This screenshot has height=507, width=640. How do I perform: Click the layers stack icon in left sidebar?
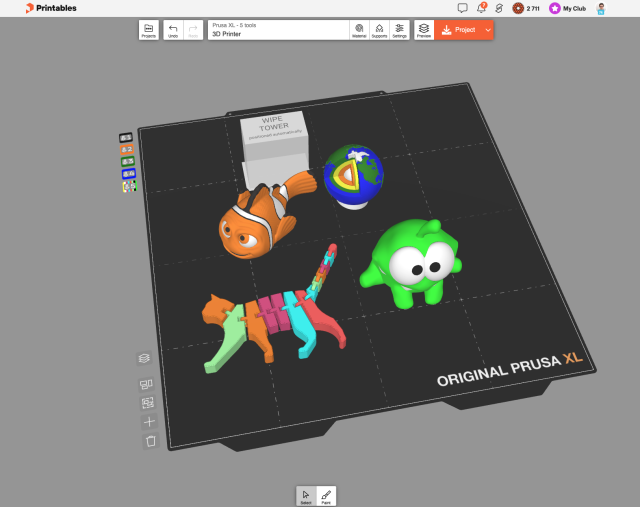tap(144, 358)
